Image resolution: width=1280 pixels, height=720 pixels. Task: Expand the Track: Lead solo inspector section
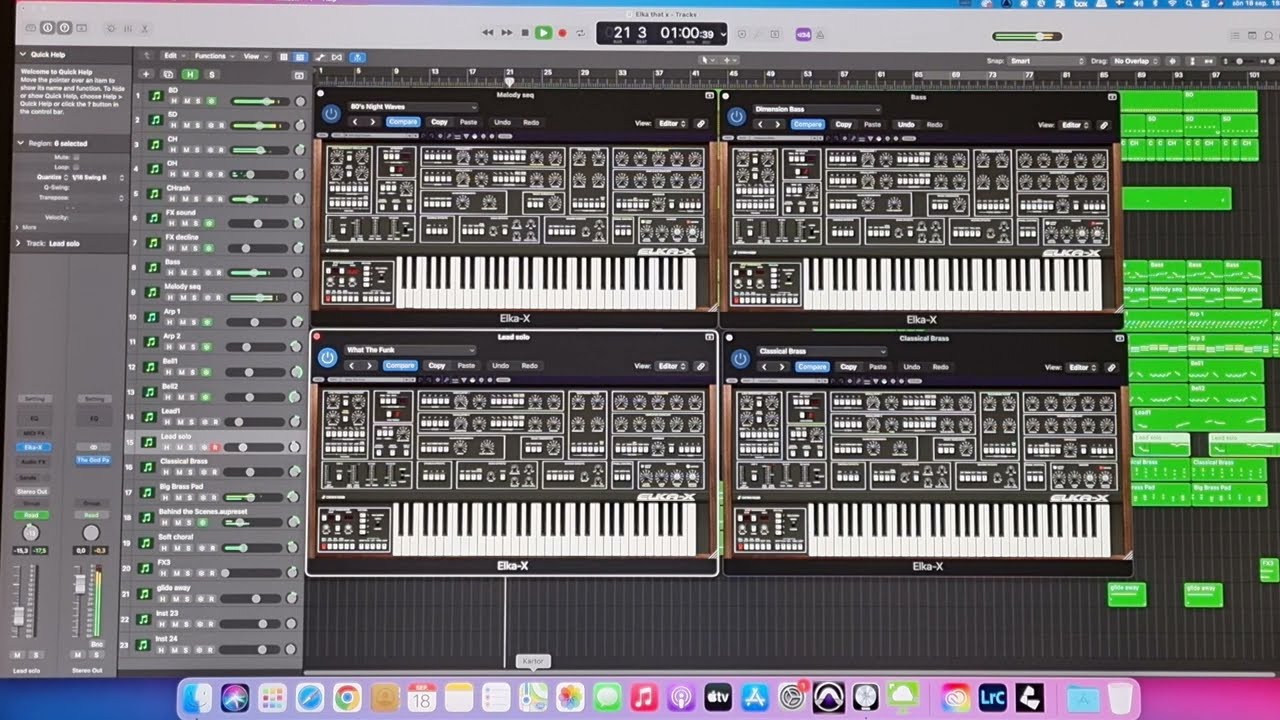point(20,243)
